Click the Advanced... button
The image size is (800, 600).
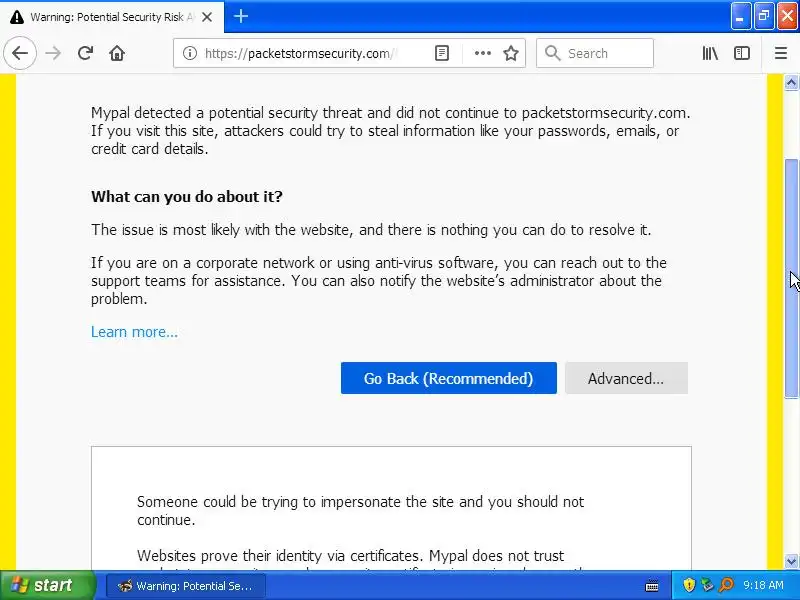coord(626,378)
